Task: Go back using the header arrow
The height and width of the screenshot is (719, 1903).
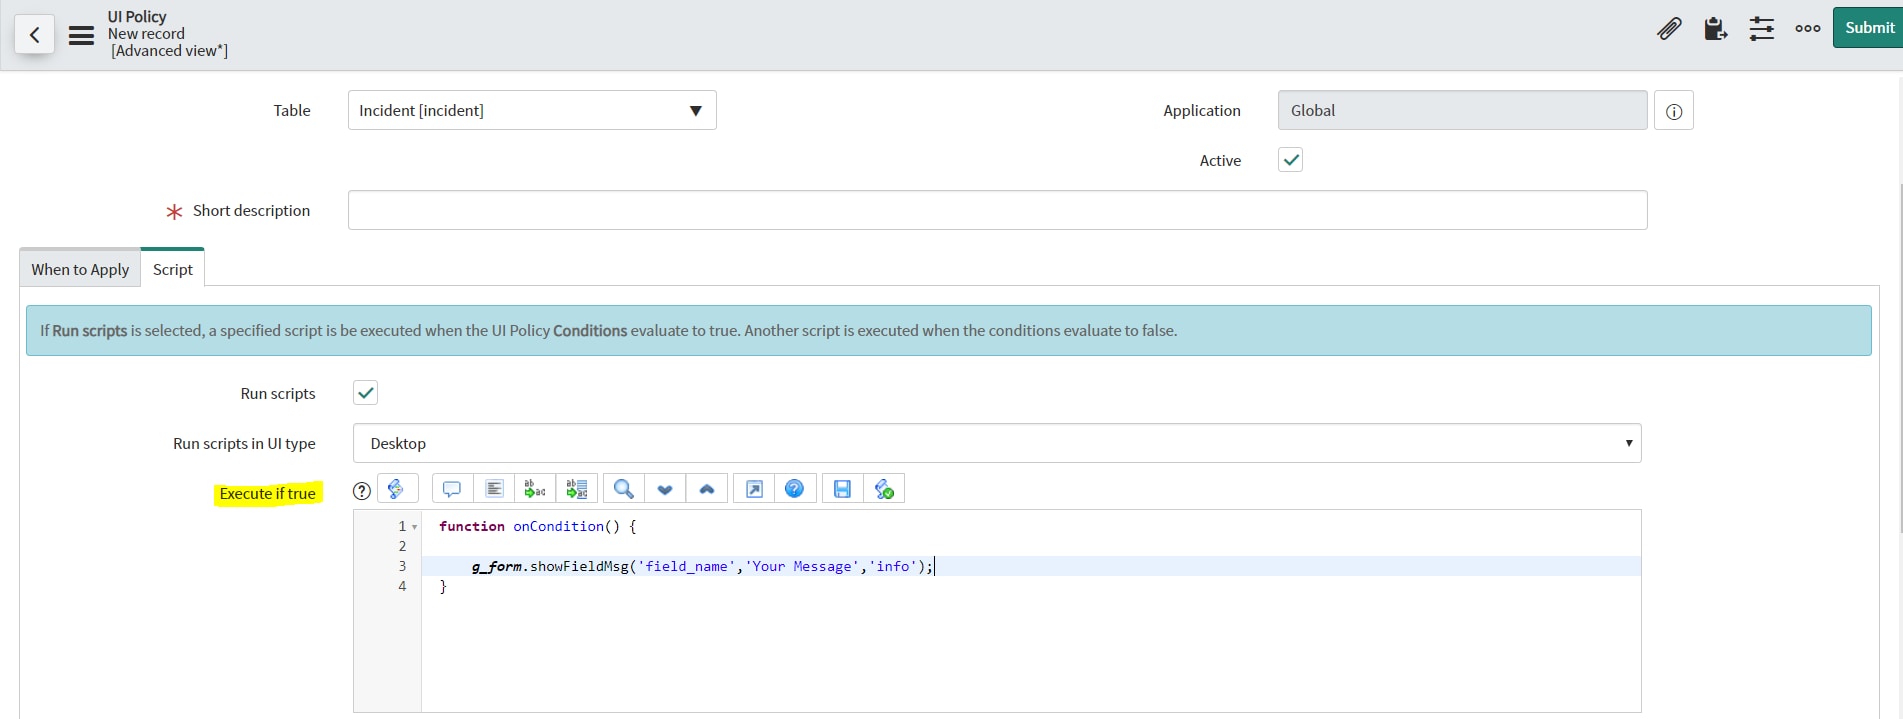Action: pyautogui.click(x=34, y=35)
